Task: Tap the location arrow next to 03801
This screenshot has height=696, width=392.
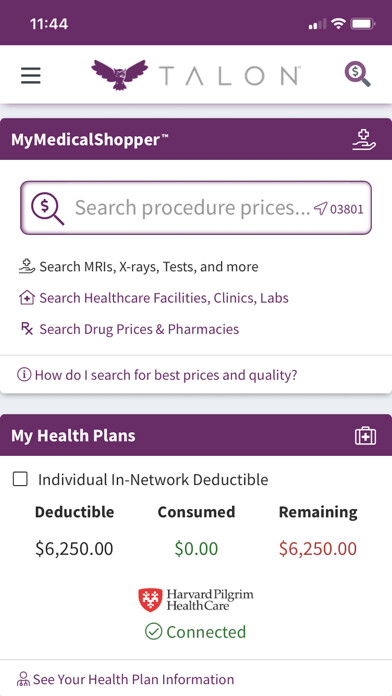Action: tap(321, 208)
